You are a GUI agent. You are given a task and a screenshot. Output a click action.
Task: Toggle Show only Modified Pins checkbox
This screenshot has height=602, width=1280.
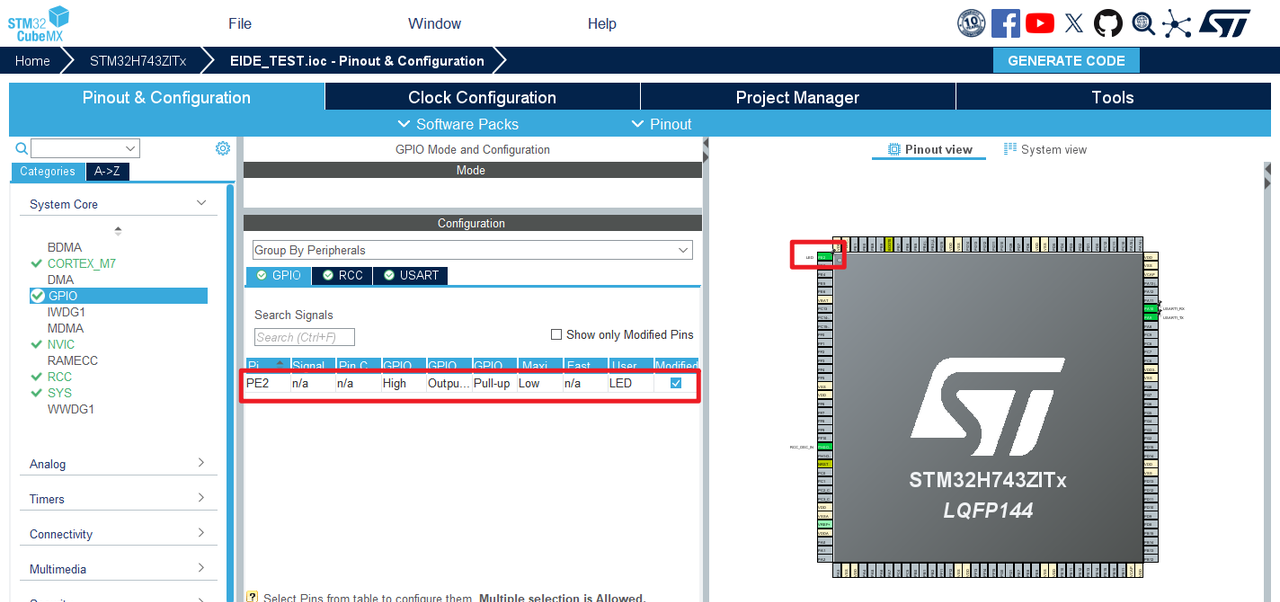(x=556, y=335)
